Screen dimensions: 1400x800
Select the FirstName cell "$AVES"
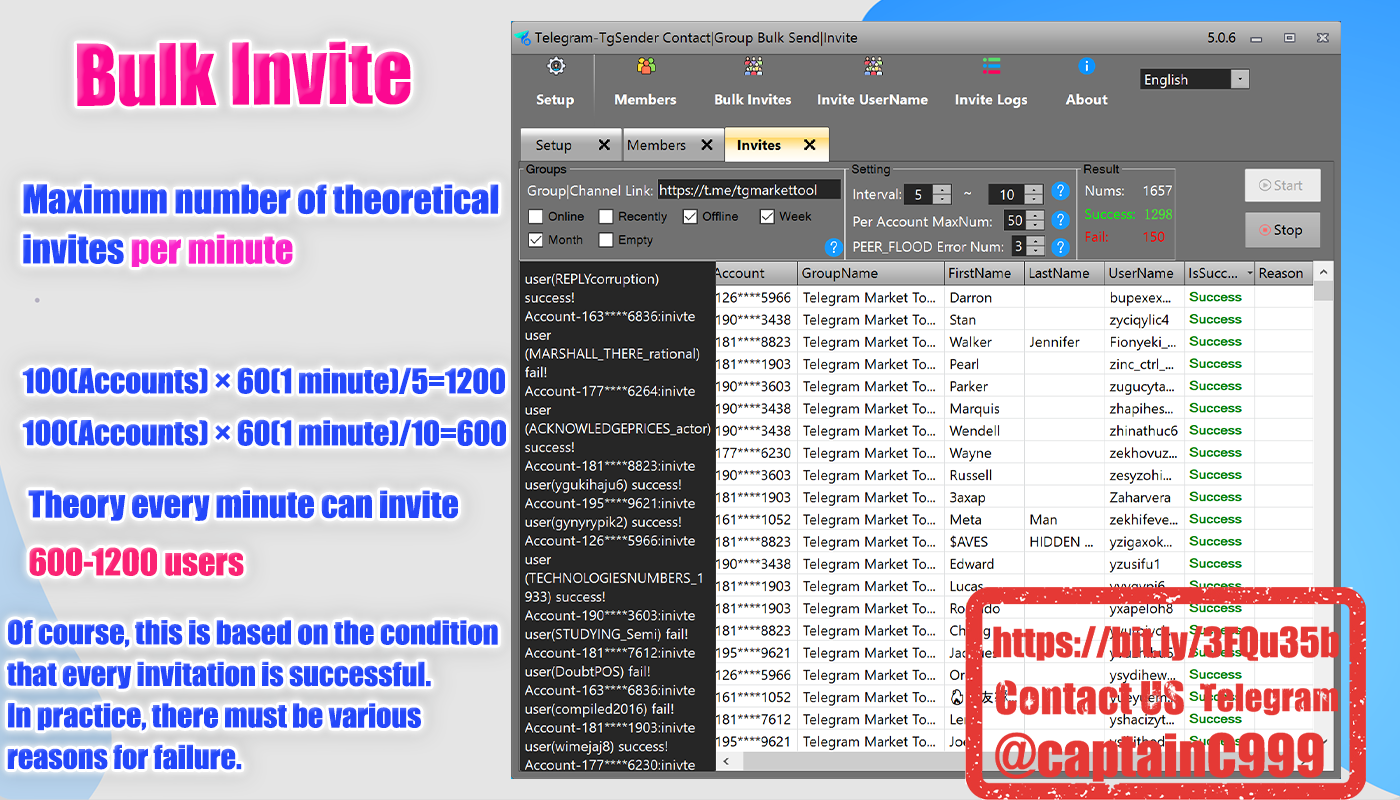coord(985,542)
